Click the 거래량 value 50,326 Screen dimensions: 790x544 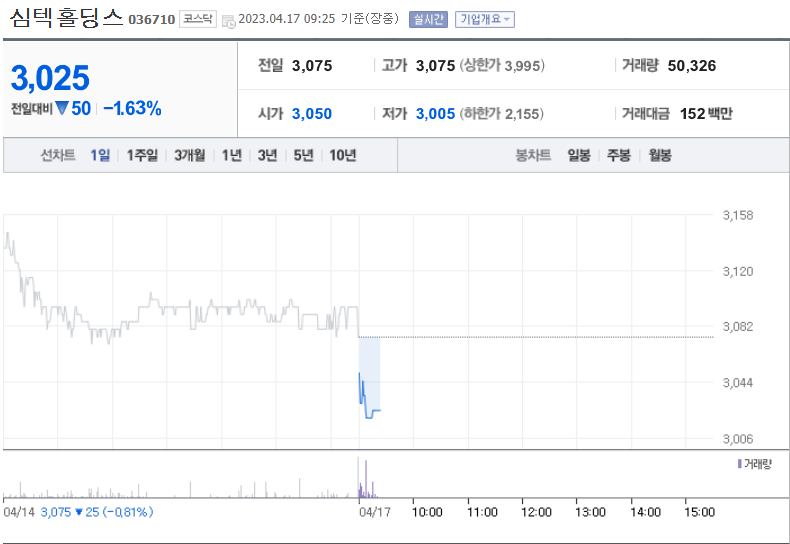point(692,66)
